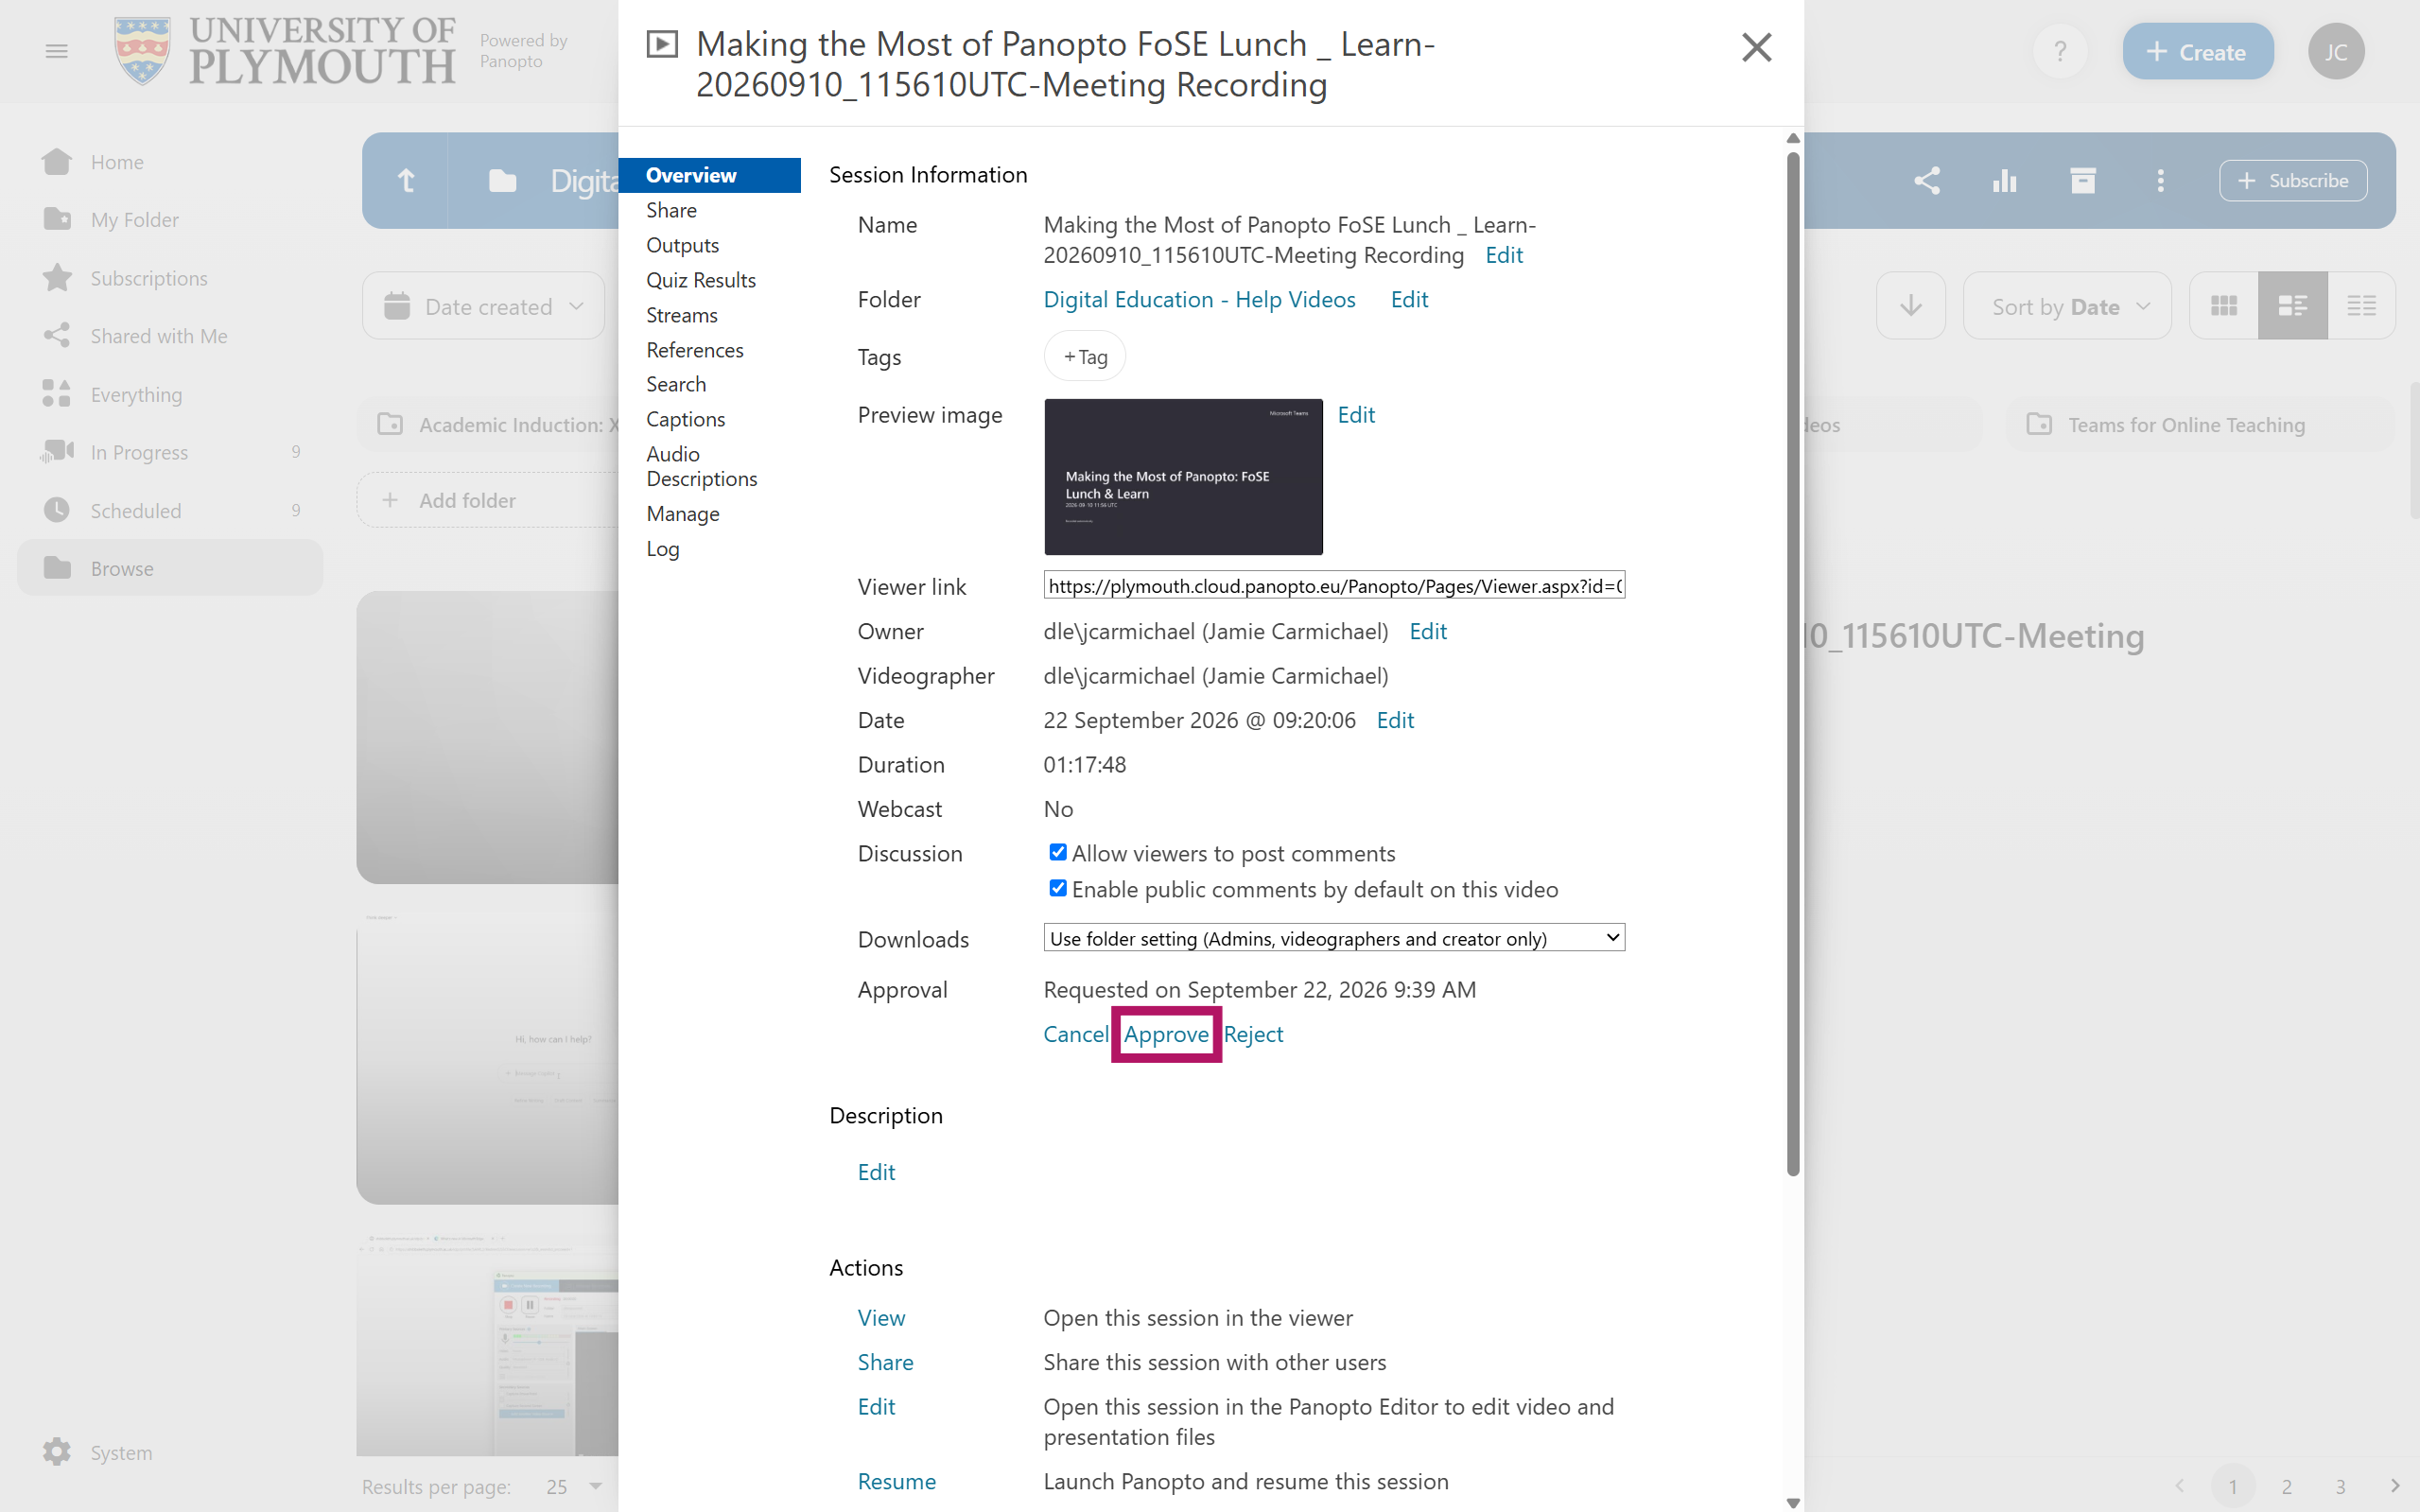Edit the Owner field
This screenshot has height=1512, width=2420.
pyautogui.click(x=1427, y=631)
